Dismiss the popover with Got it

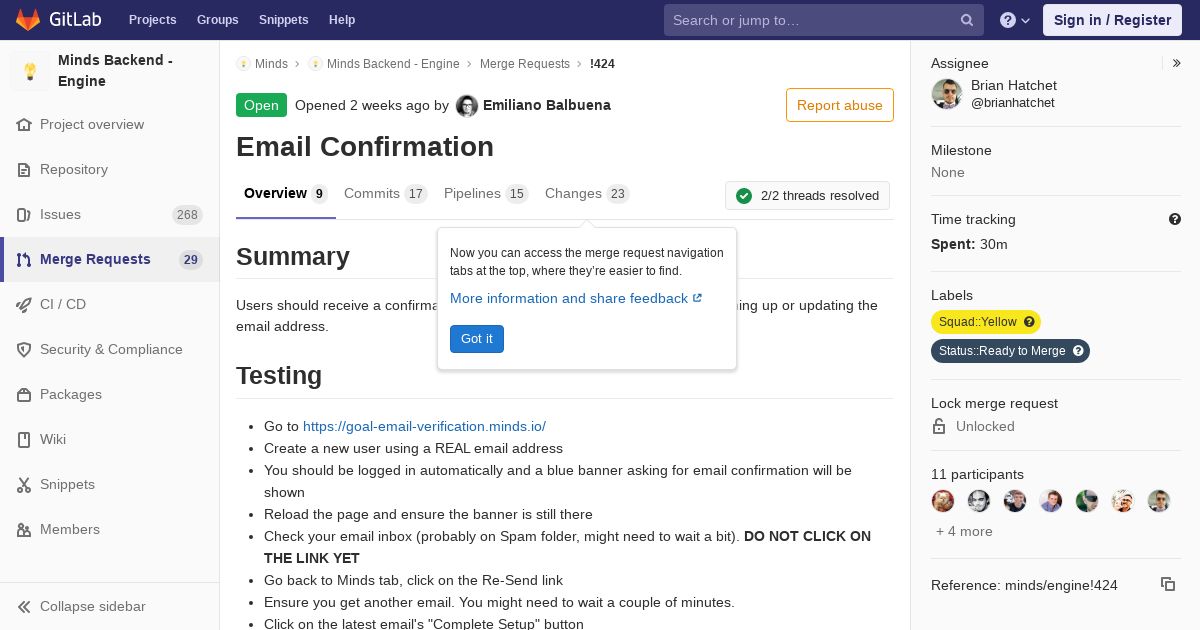tap(477, 339)
